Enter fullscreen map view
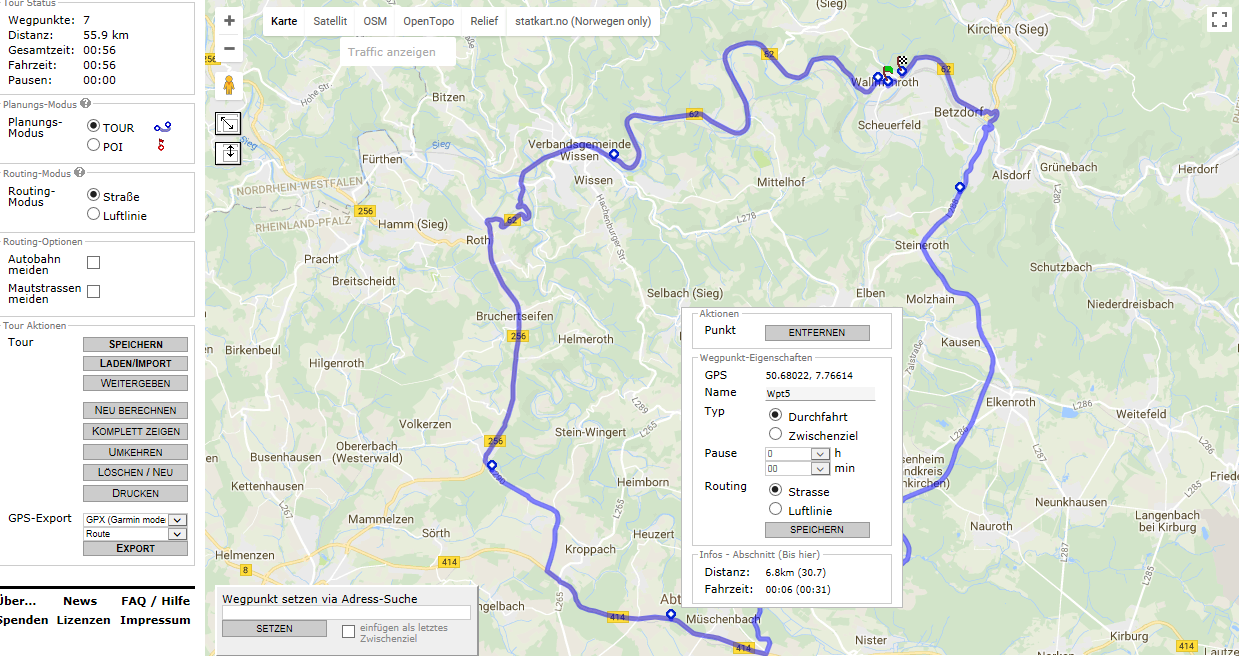The width and height of the screenshot is (1239, 656). 1218,19
